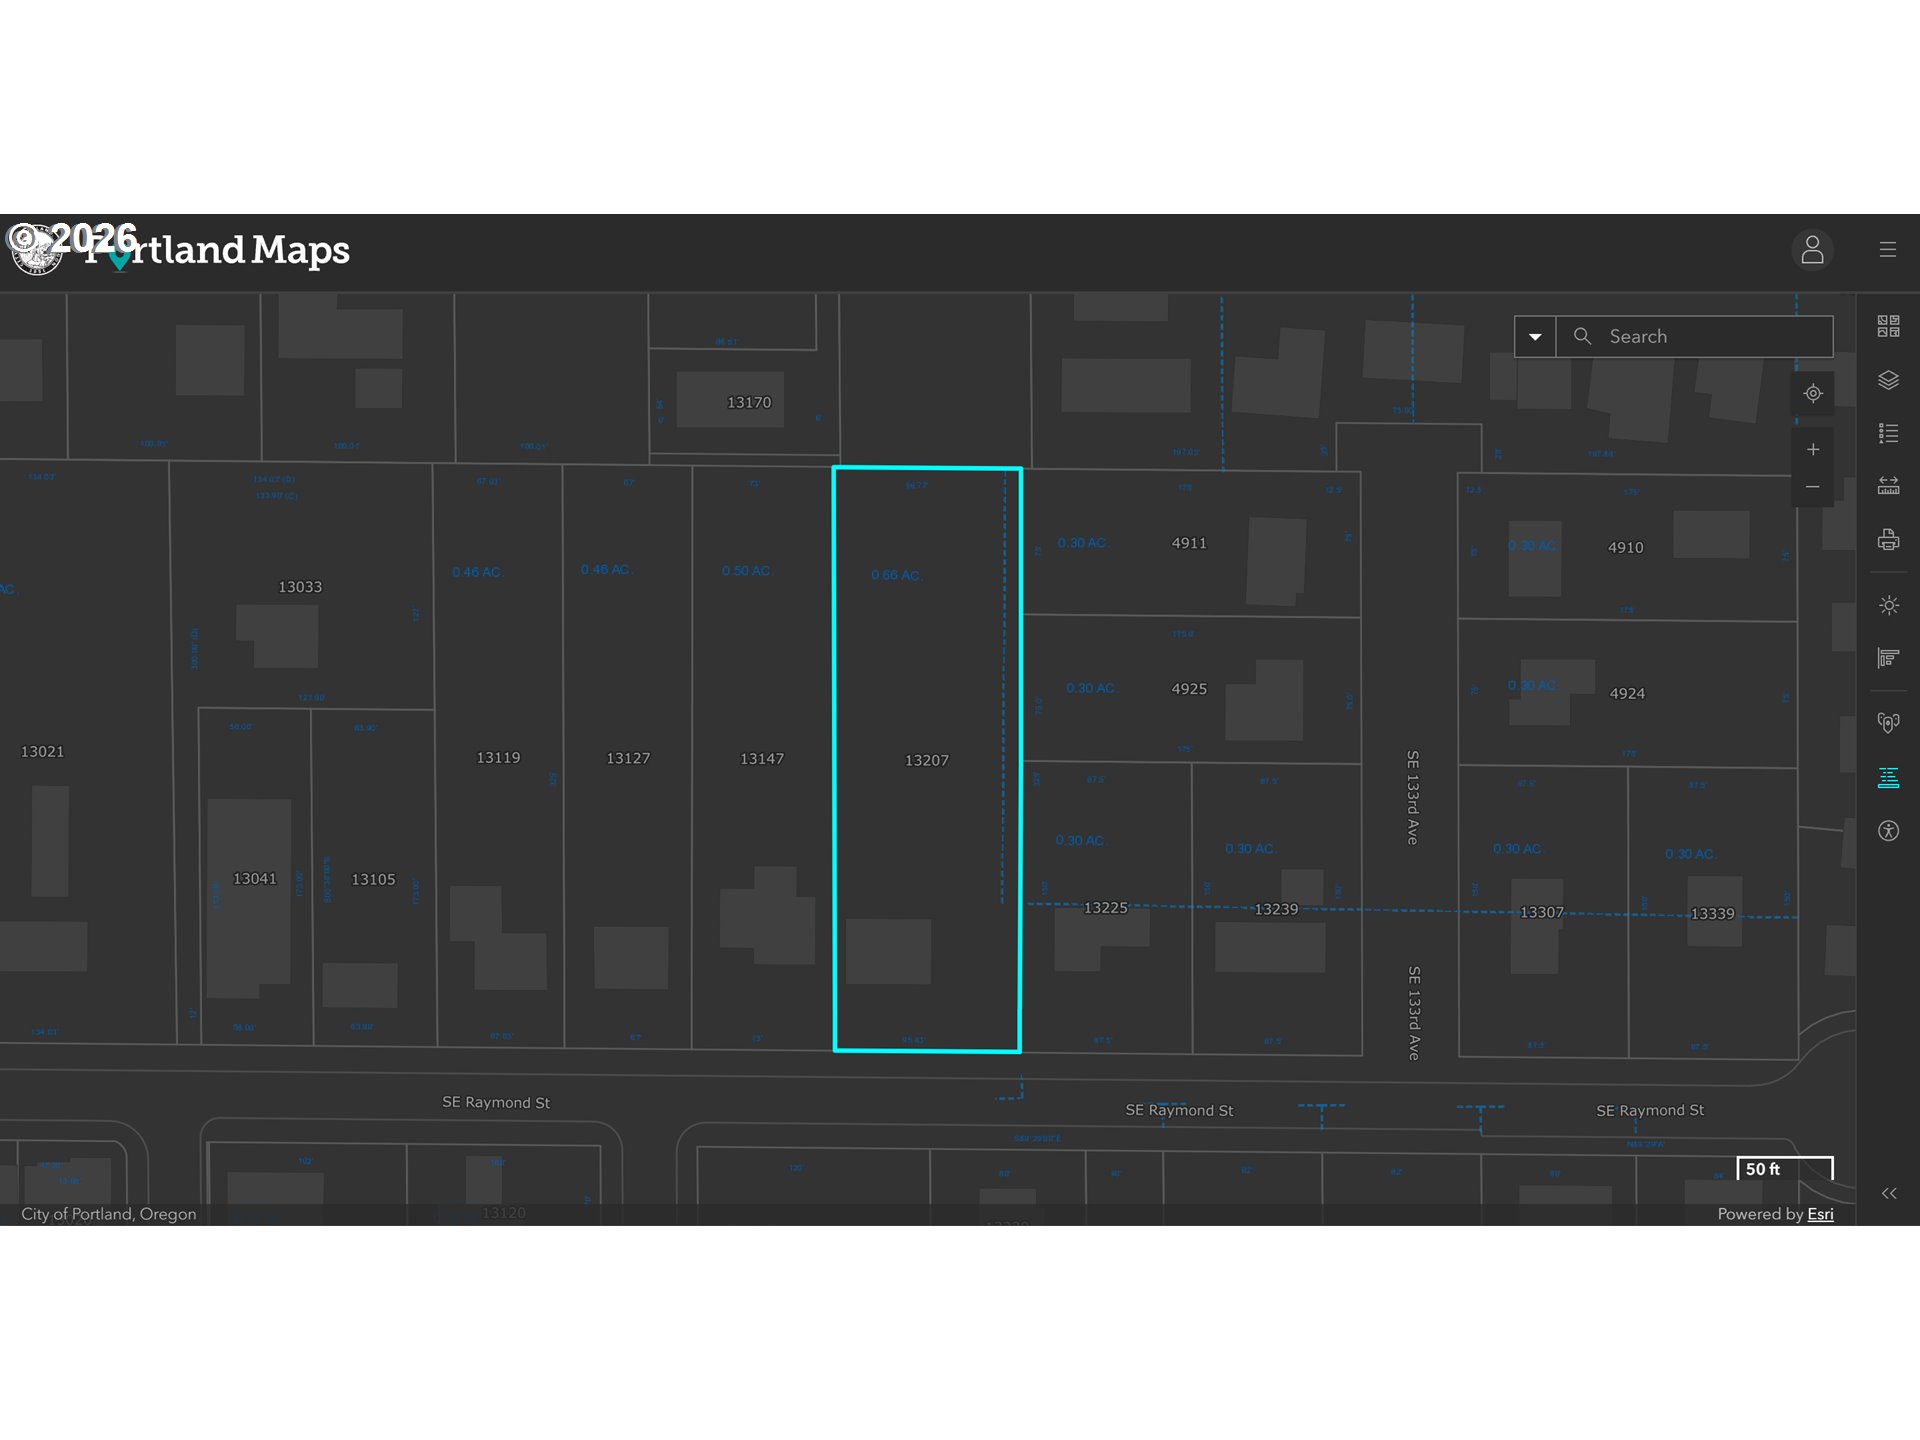Open the hamburger menu
Screen dimensions: 1920x1440
[1887, 250]
